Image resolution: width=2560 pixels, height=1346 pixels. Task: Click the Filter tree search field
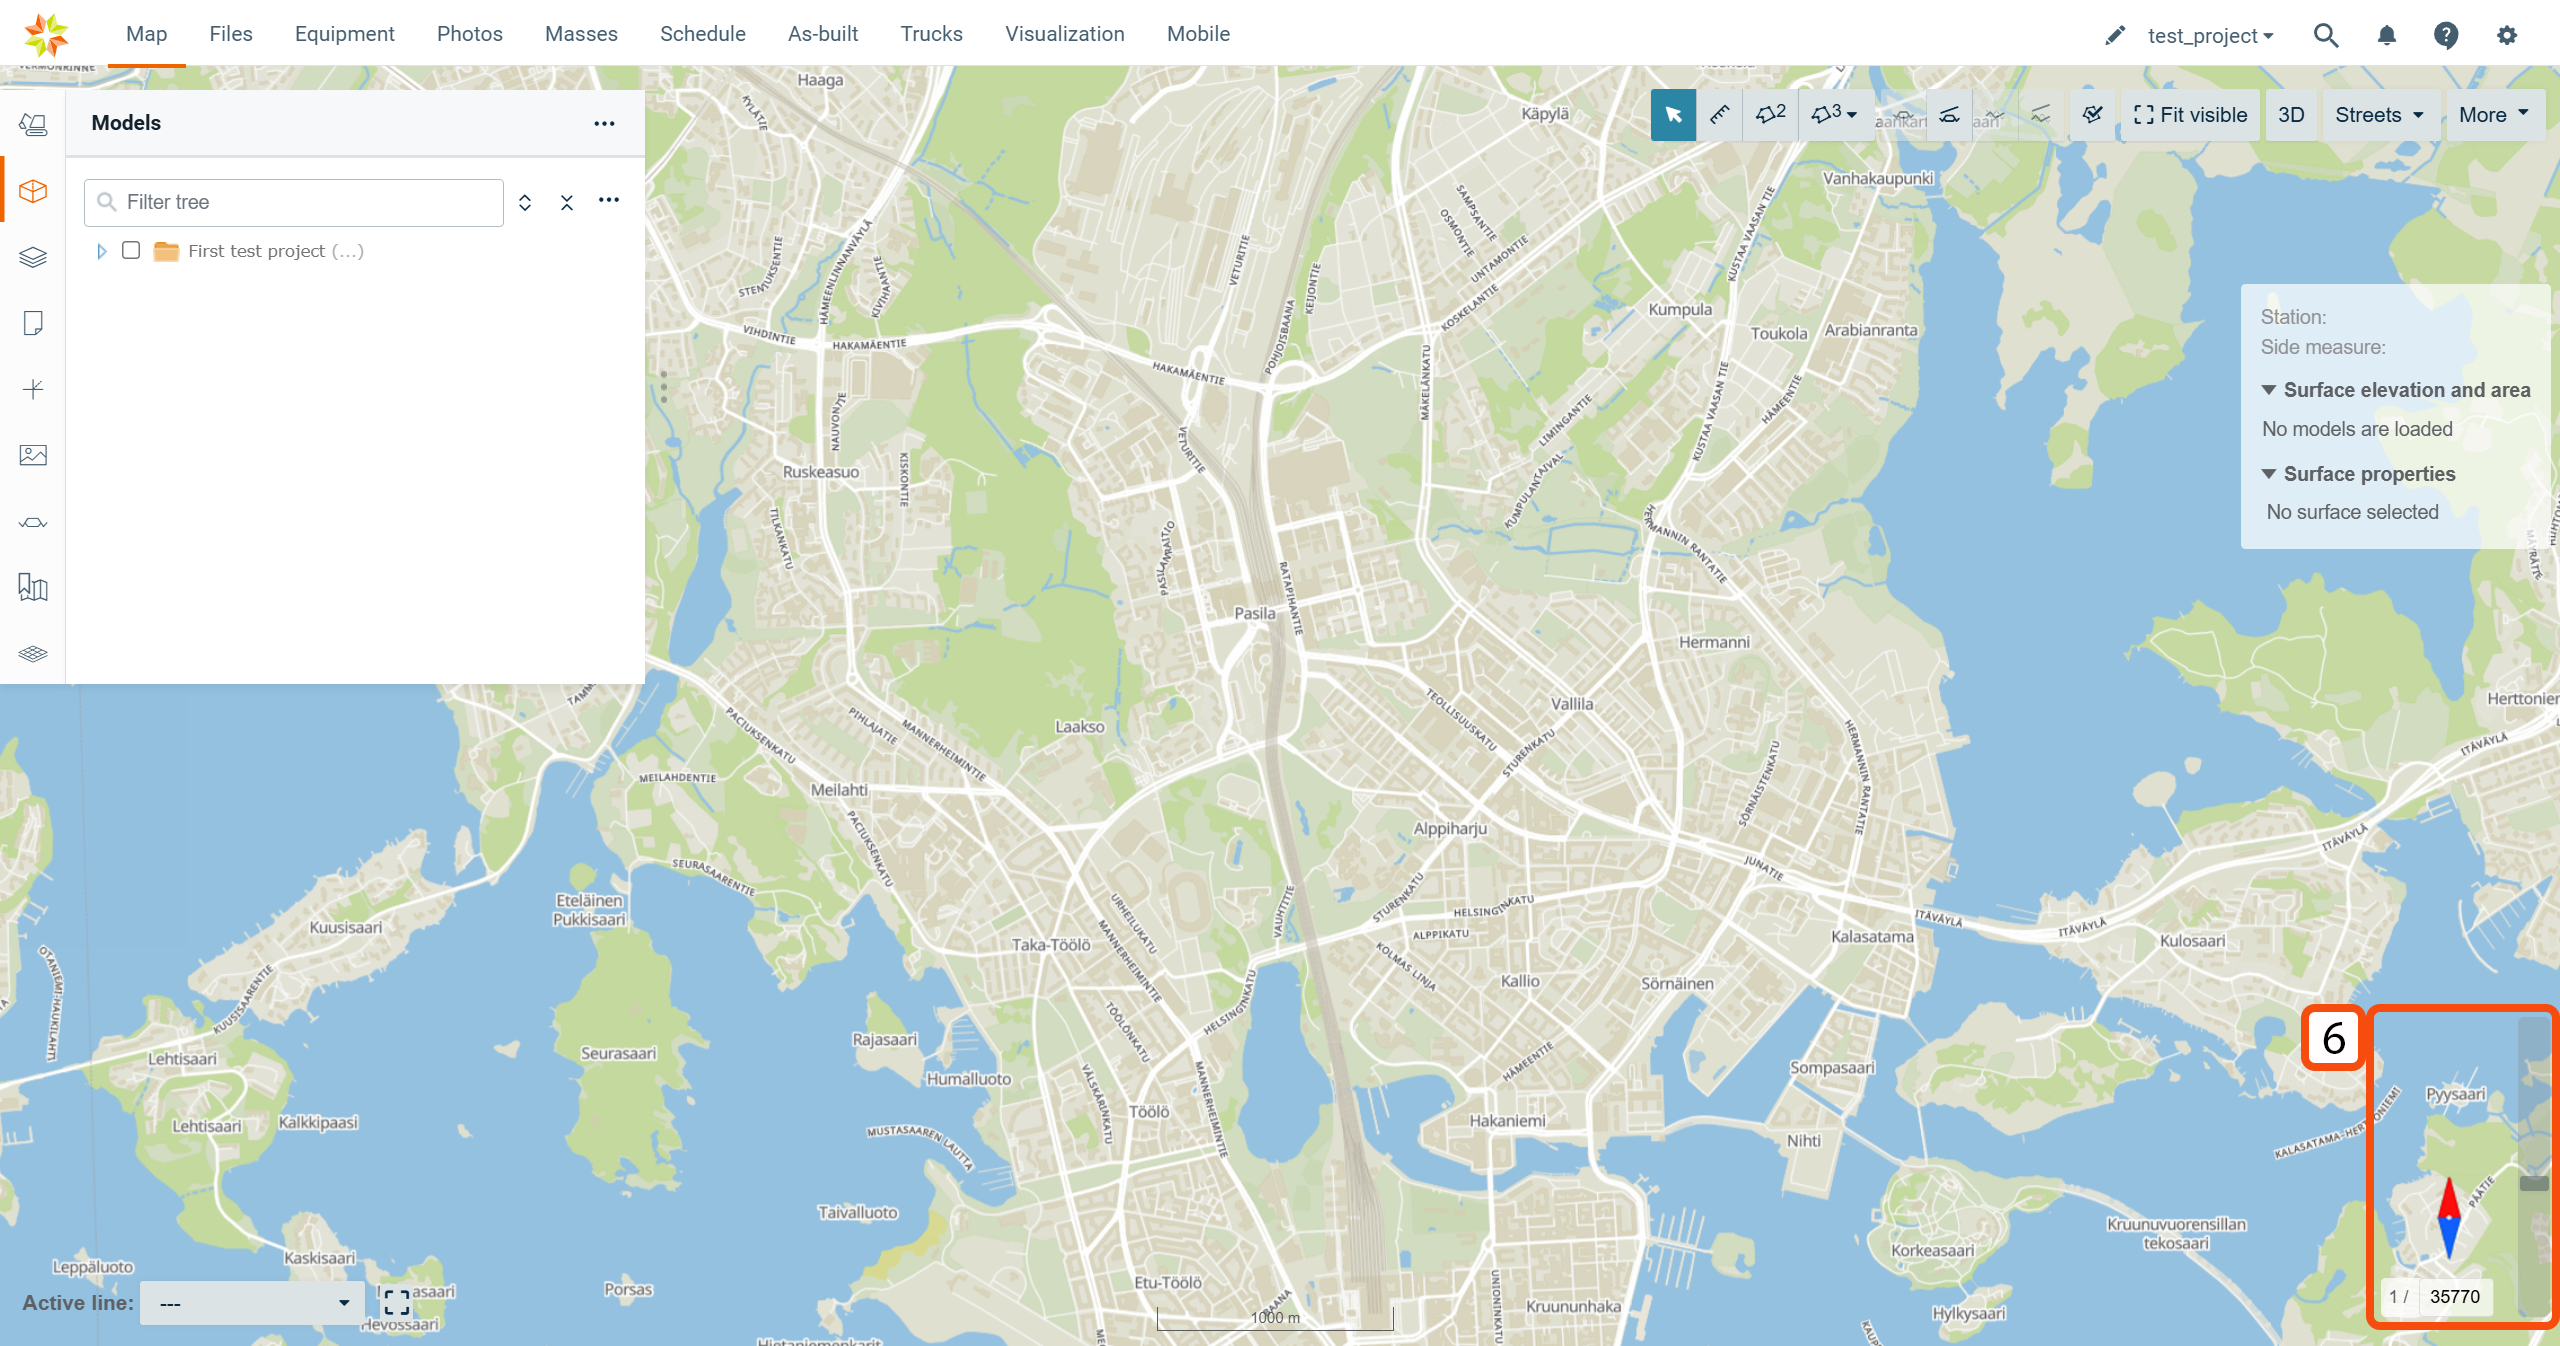tap(300, 202)
